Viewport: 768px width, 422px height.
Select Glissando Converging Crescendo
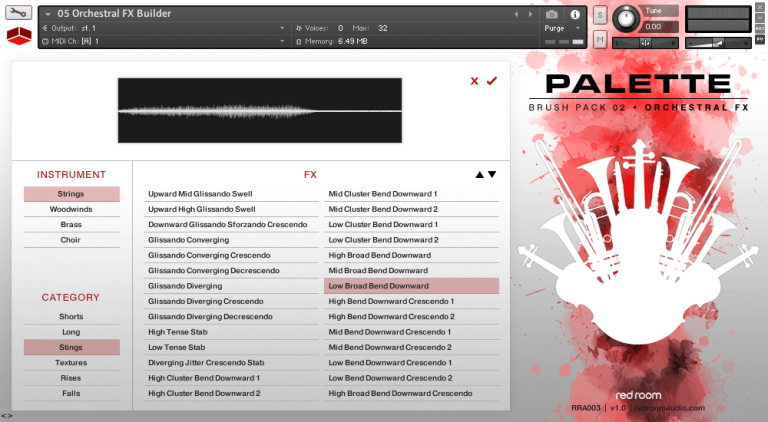coord(231,255)
